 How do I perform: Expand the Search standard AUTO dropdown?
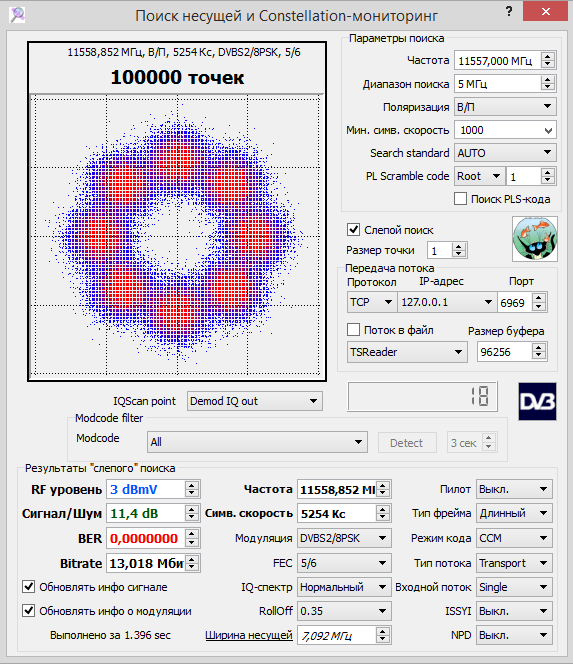pos(505,152)
